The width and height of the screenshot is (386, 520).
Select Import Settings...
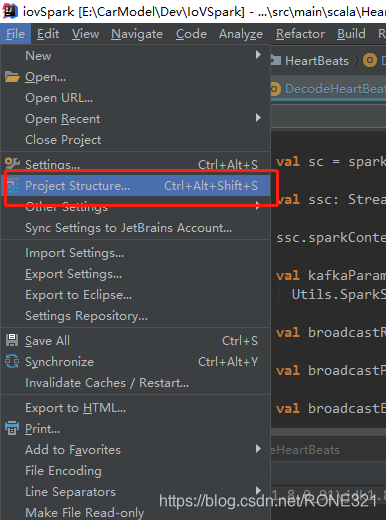click(x=135, y=253)
